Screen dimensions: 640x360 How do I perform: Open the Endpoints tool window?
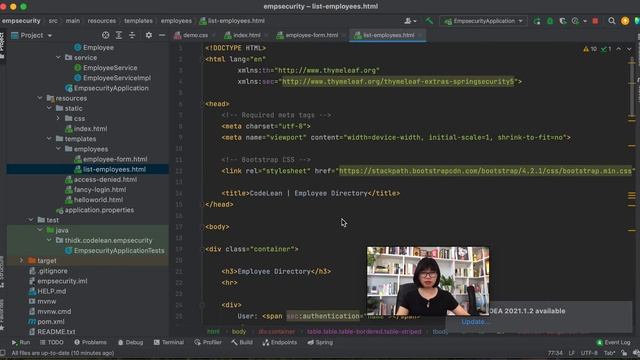tap(280, 342)
